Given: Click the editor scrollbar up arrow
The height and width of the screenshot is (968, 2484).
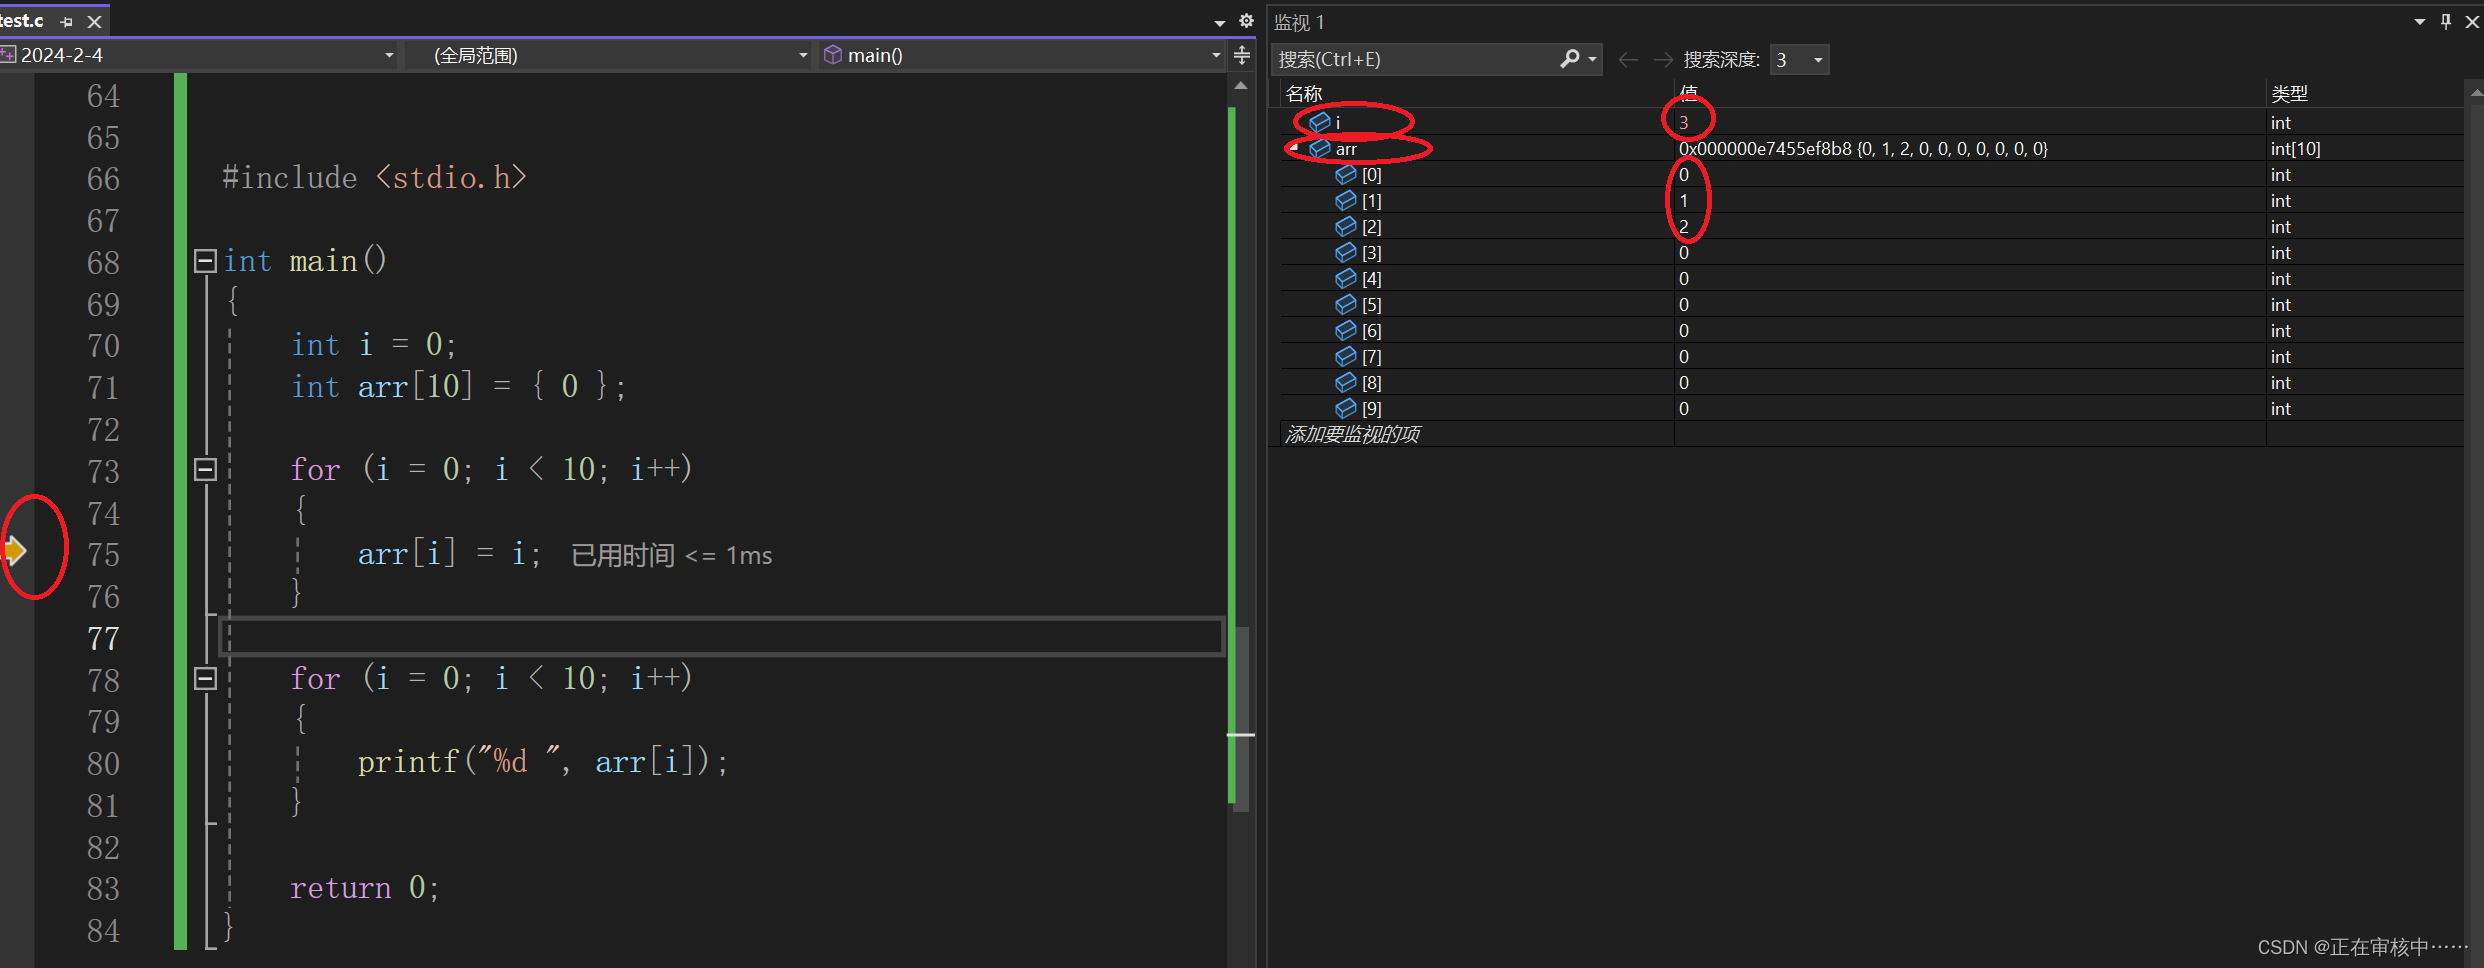Looking at the screenshot, I should click(x=1241, y=86).
